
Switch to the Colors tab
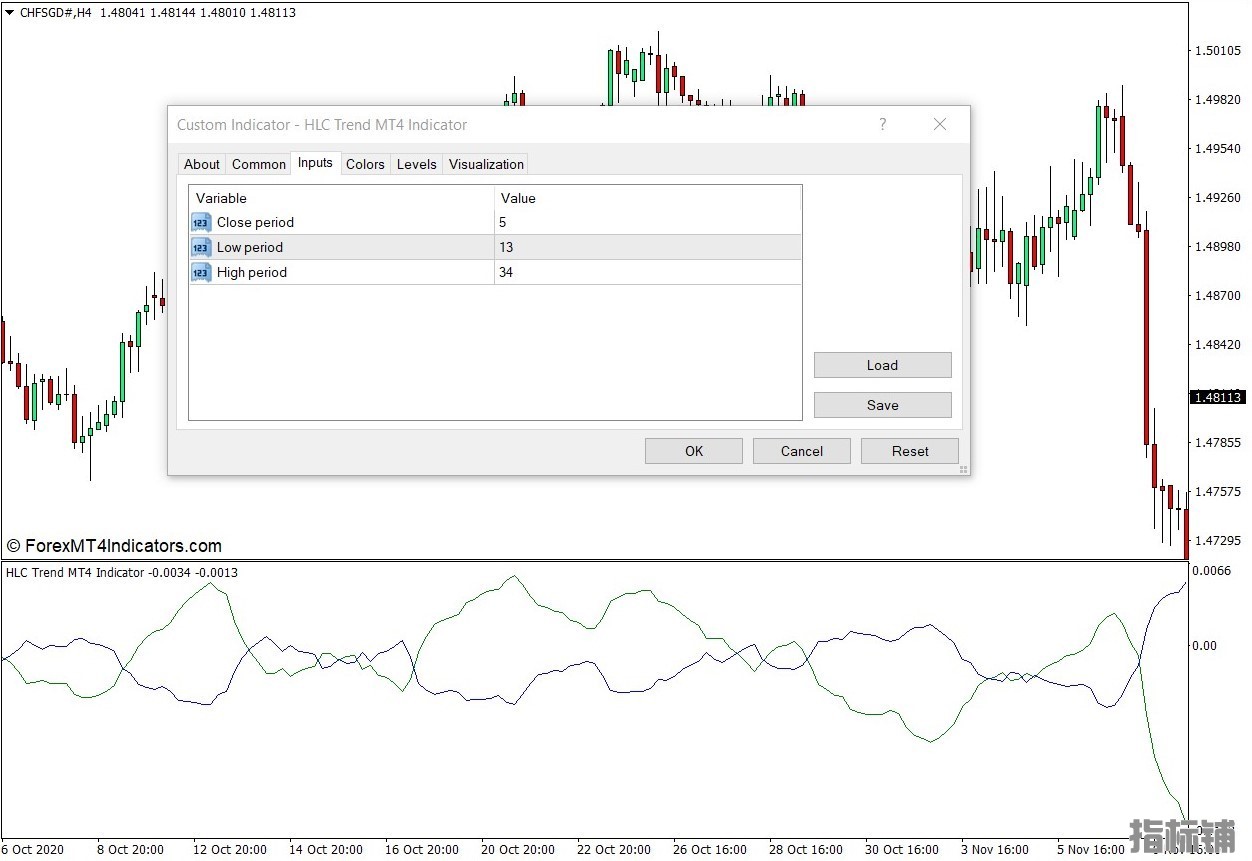point(365,164)
